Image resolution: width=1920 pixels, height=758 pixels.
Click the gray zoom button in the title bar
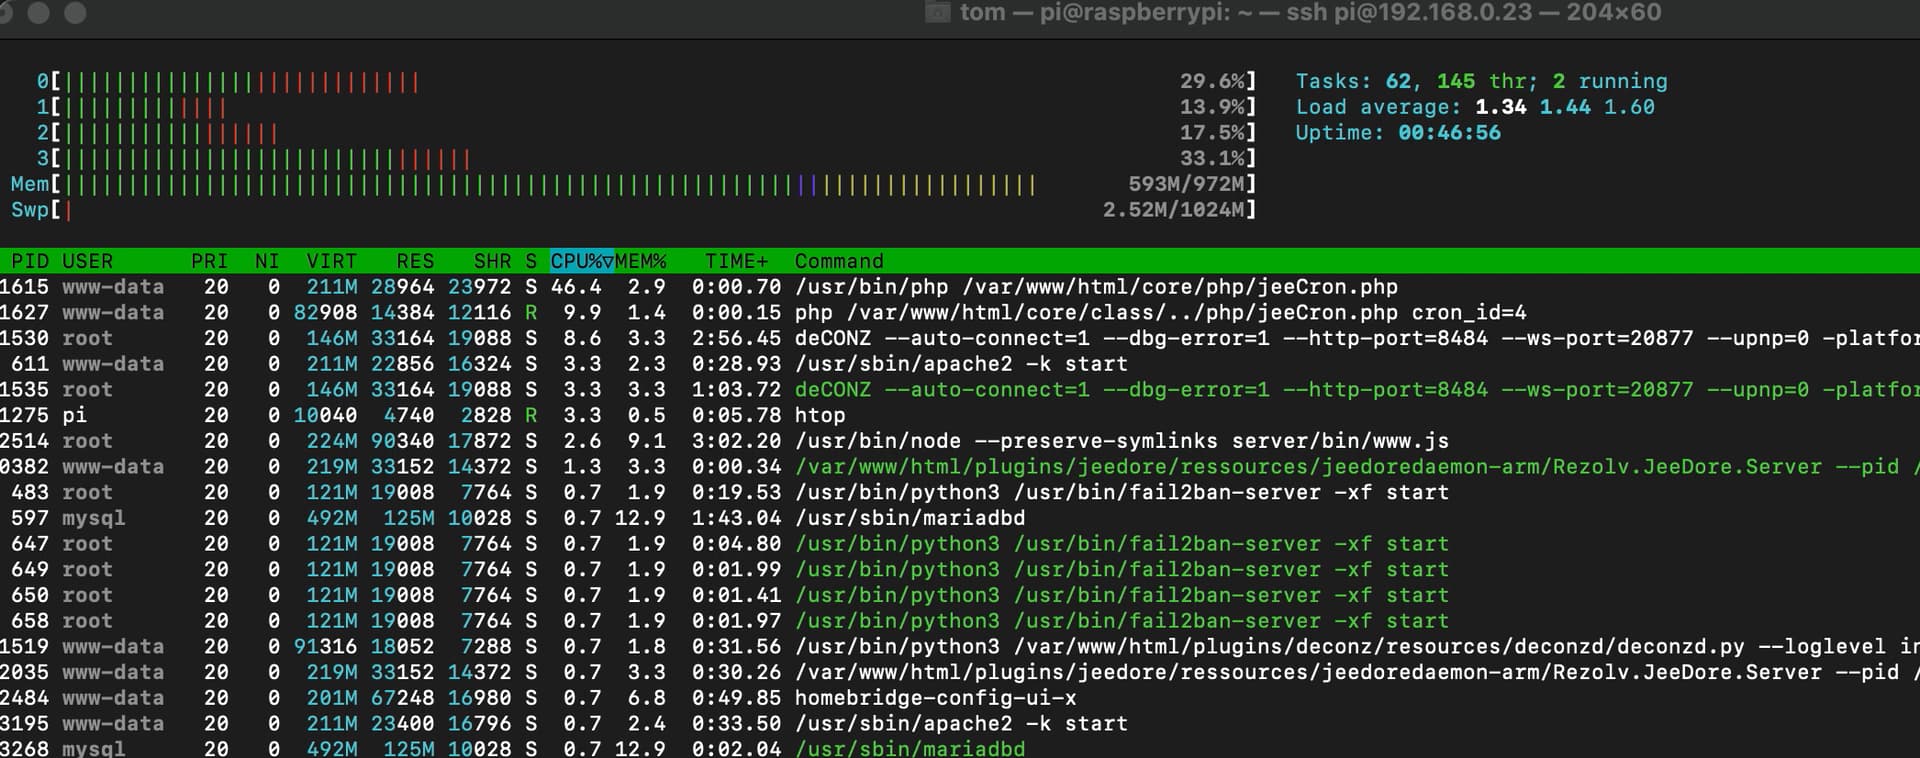click(75, 13)
